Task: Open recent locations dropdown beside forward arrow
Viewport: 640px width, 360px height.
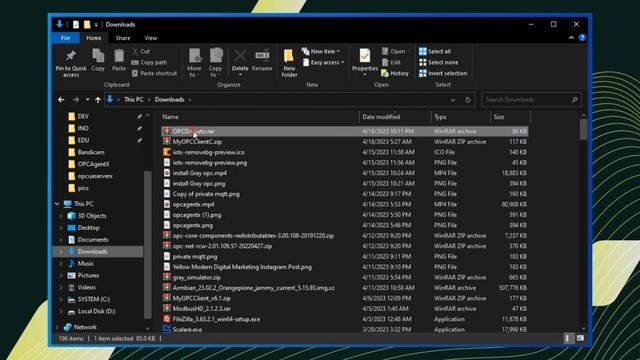Action: point(87,100)
